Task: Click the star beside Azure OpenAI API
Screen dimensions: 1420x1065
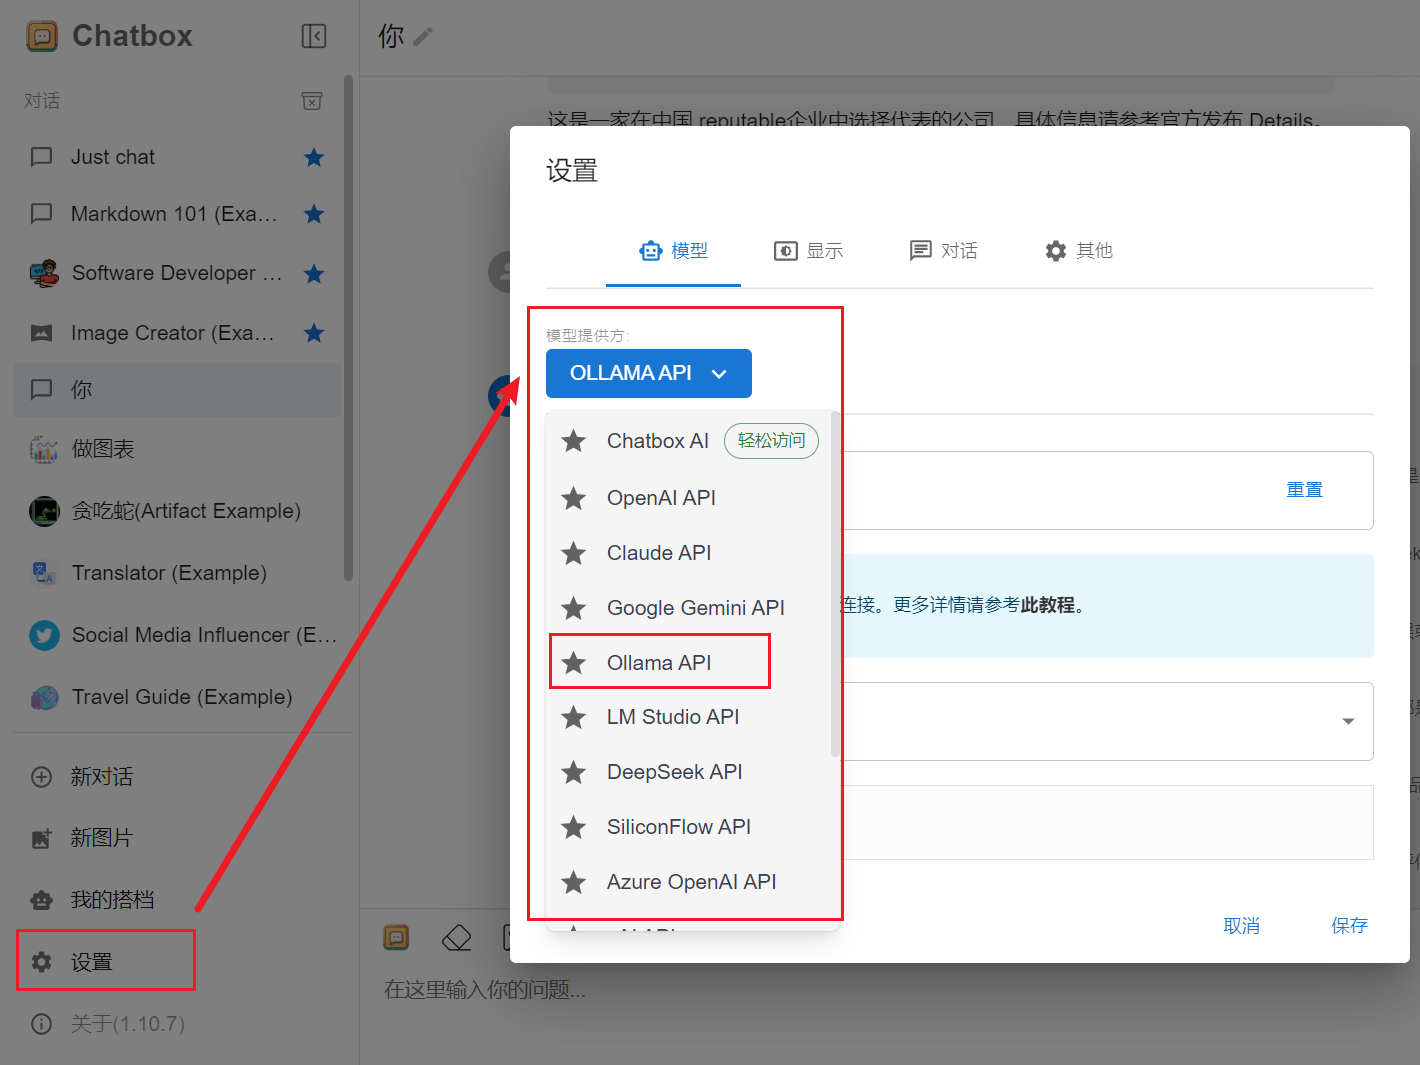Action: (573, 882)
